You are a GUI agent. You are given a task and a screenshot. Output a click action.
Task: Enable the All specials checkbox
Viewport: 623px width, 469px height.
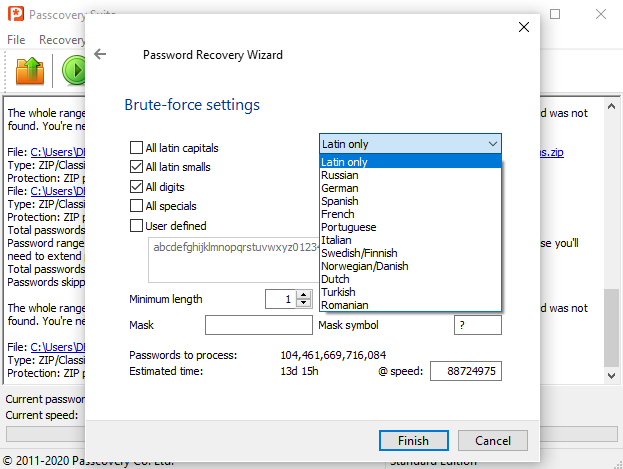coord(136,205)
